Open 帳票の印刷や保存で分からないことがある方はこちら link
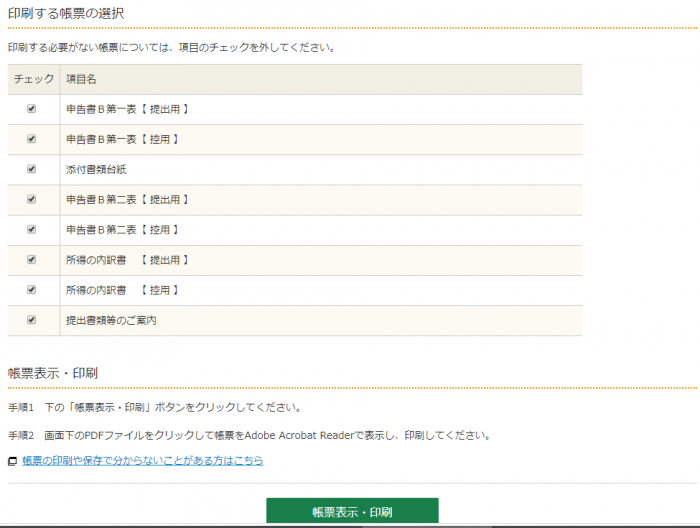 click(143, 461)
